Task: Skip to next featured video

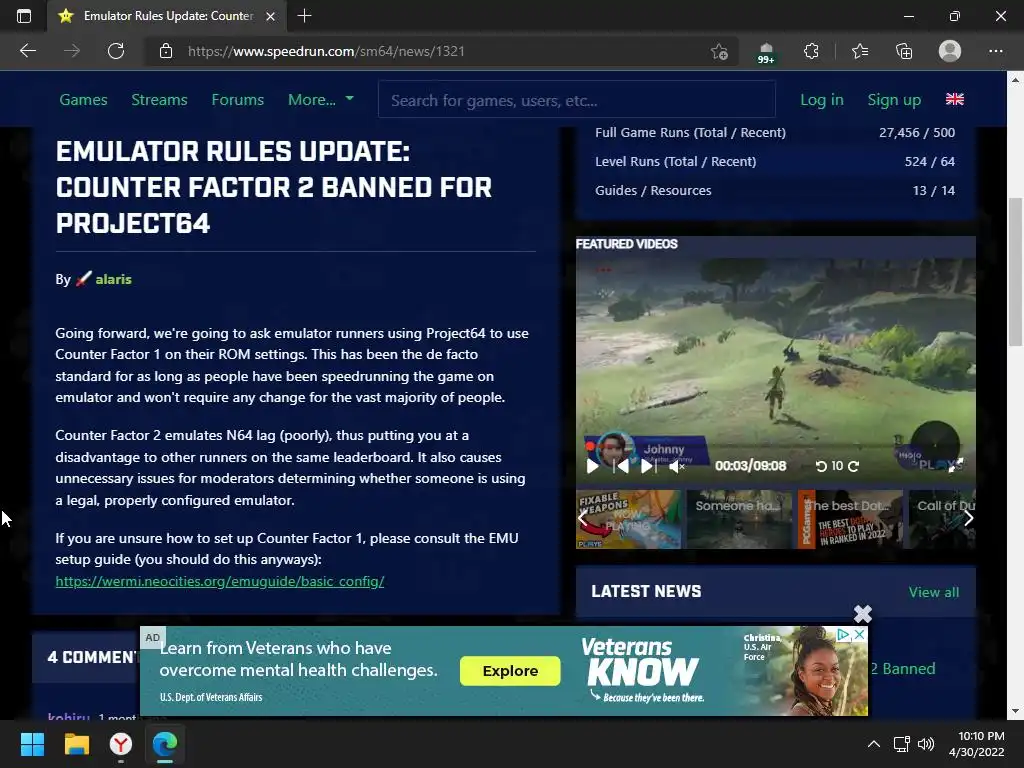Action: coord(648,466)
